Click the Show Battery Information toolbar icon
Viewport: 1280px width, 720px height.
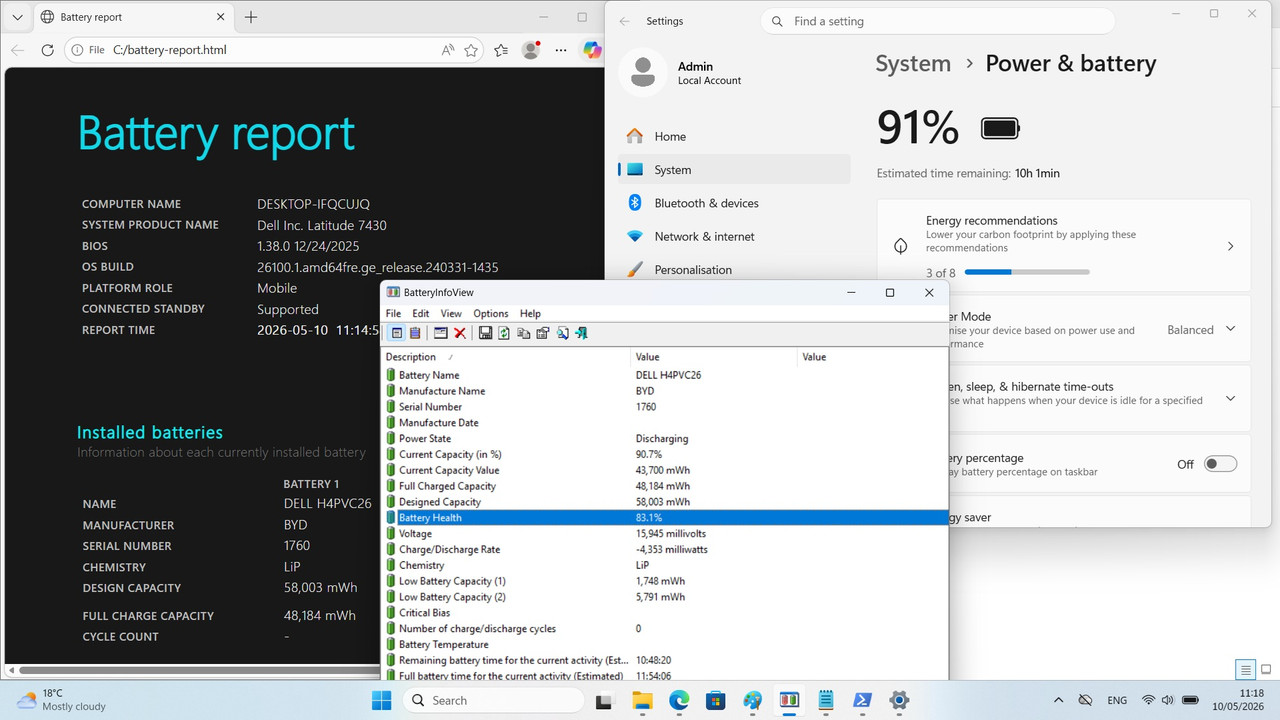click(397, 333)
